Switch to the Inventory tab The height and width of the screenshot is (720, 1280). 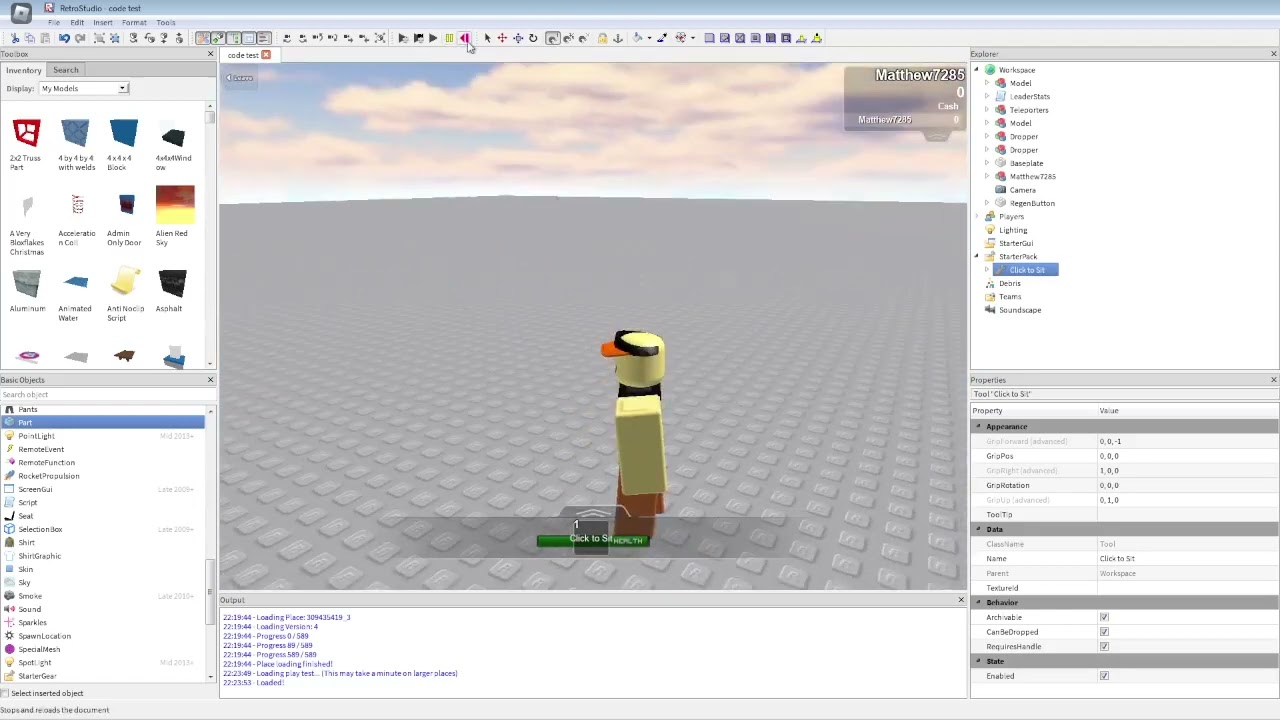coord(24,70)
